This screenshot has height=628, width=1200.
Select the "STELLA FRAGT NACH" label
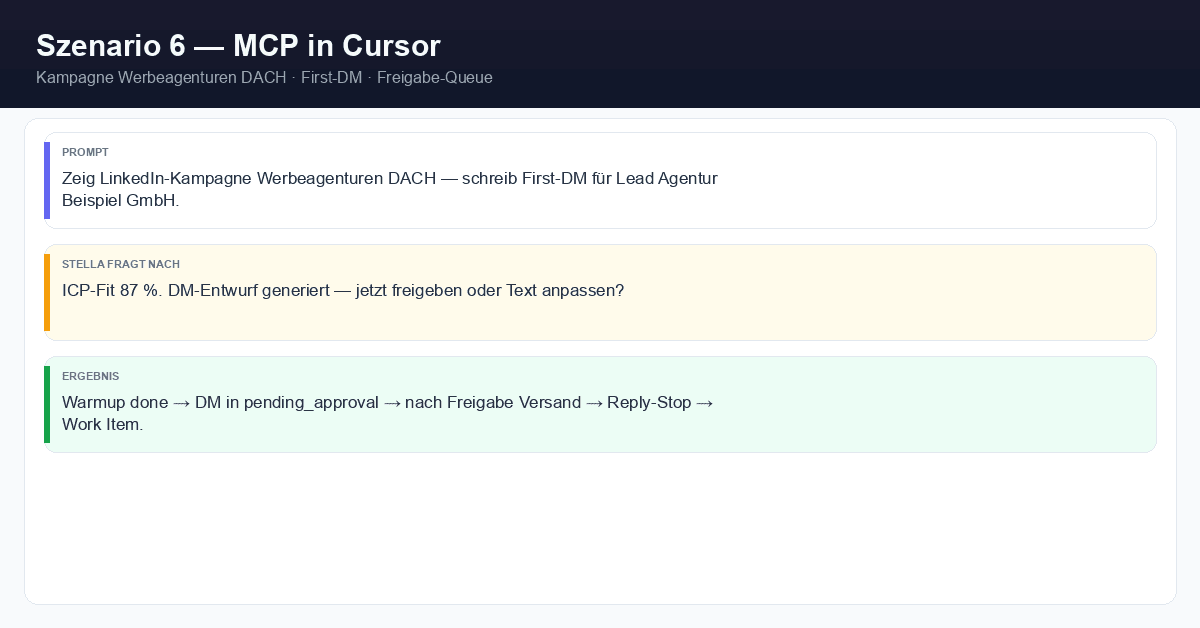(x=121, y=264)
